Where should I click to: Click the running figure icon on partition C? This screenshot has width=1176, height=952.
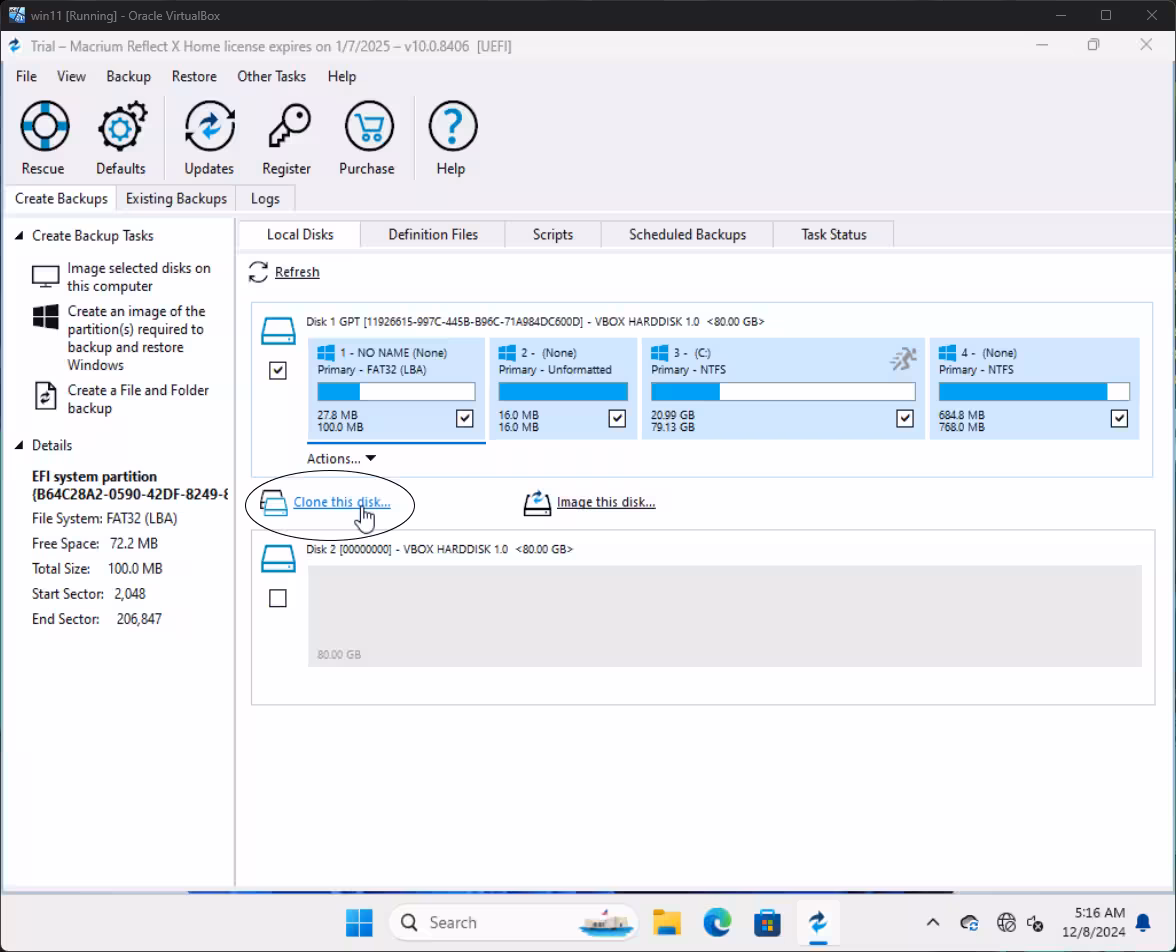[x=903, y=359]
